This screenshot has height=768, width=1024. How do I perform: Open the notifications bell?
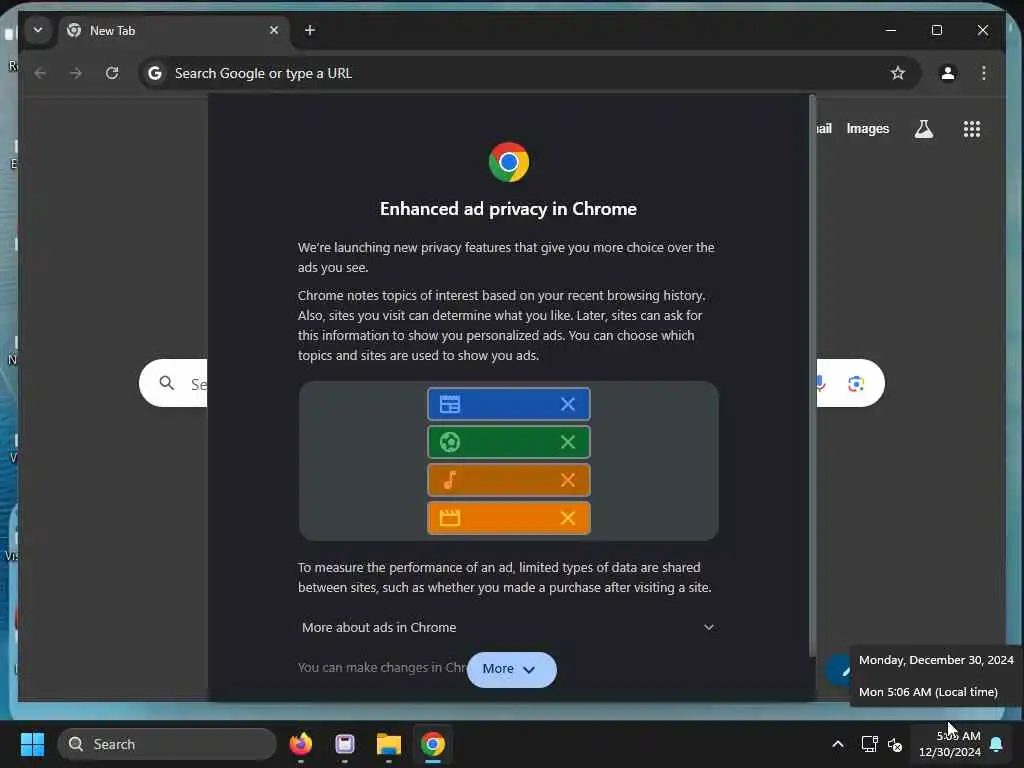997,744
